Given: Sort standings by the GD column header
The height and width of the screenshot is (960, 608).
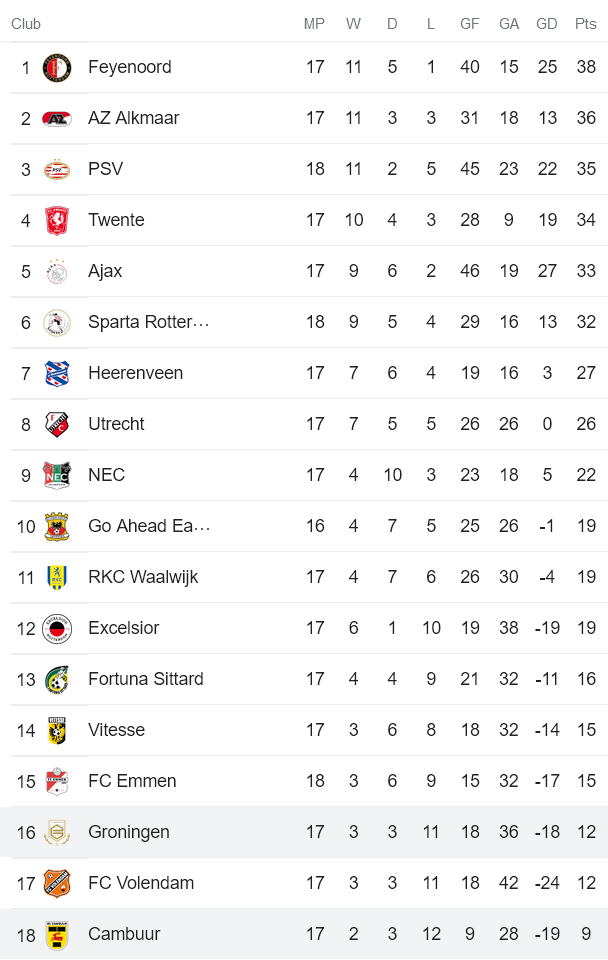Looking at the screenshot, I should 547,24.
